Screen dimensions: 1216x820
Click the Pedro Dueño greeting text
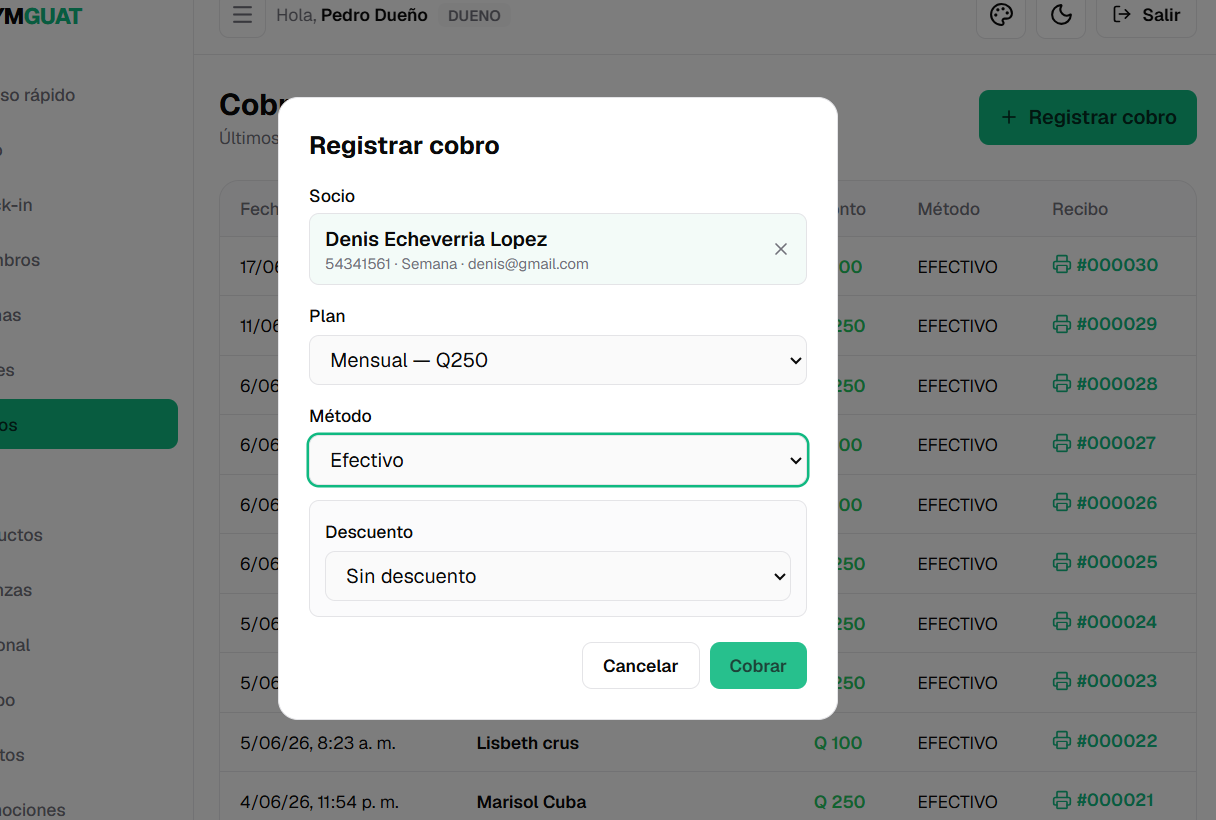[374, 15]
